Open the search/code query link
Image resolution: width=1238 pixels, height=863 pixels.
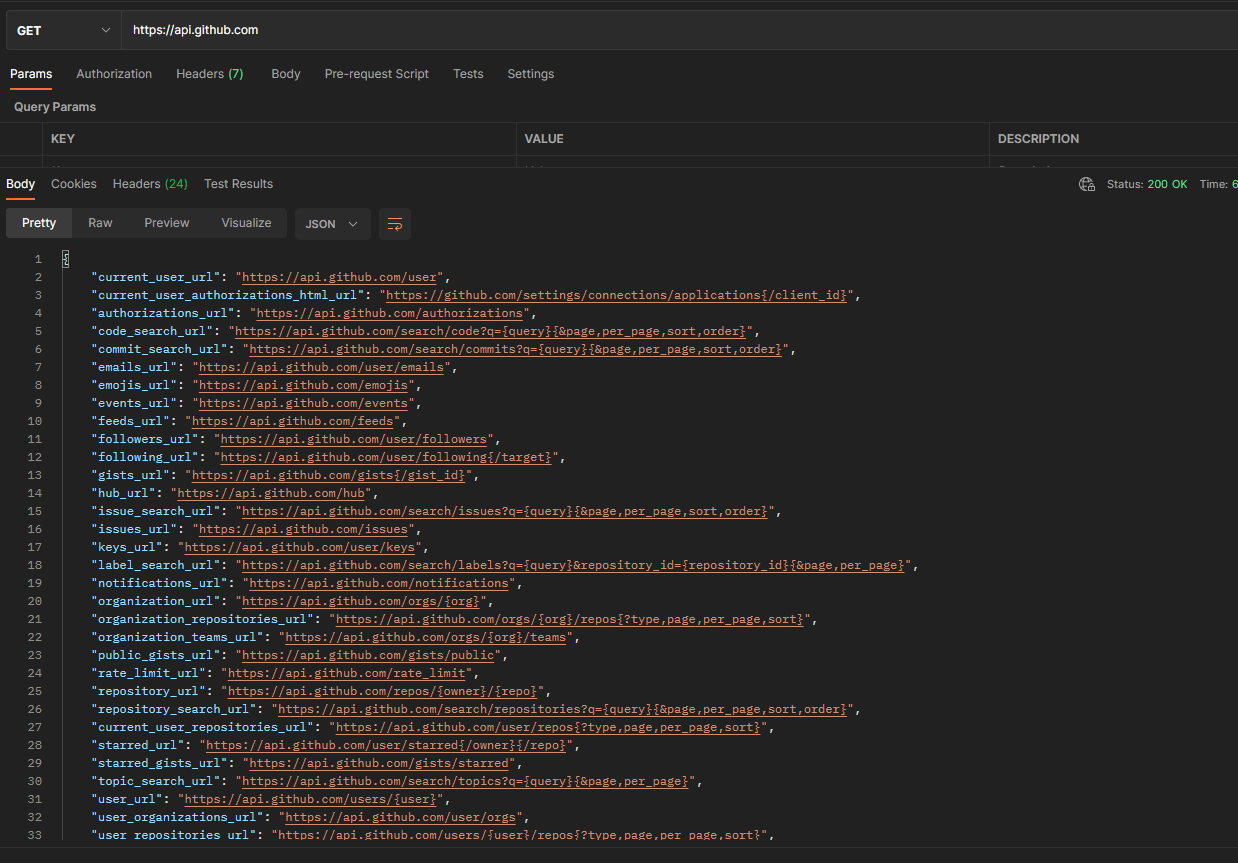[491, 331]
